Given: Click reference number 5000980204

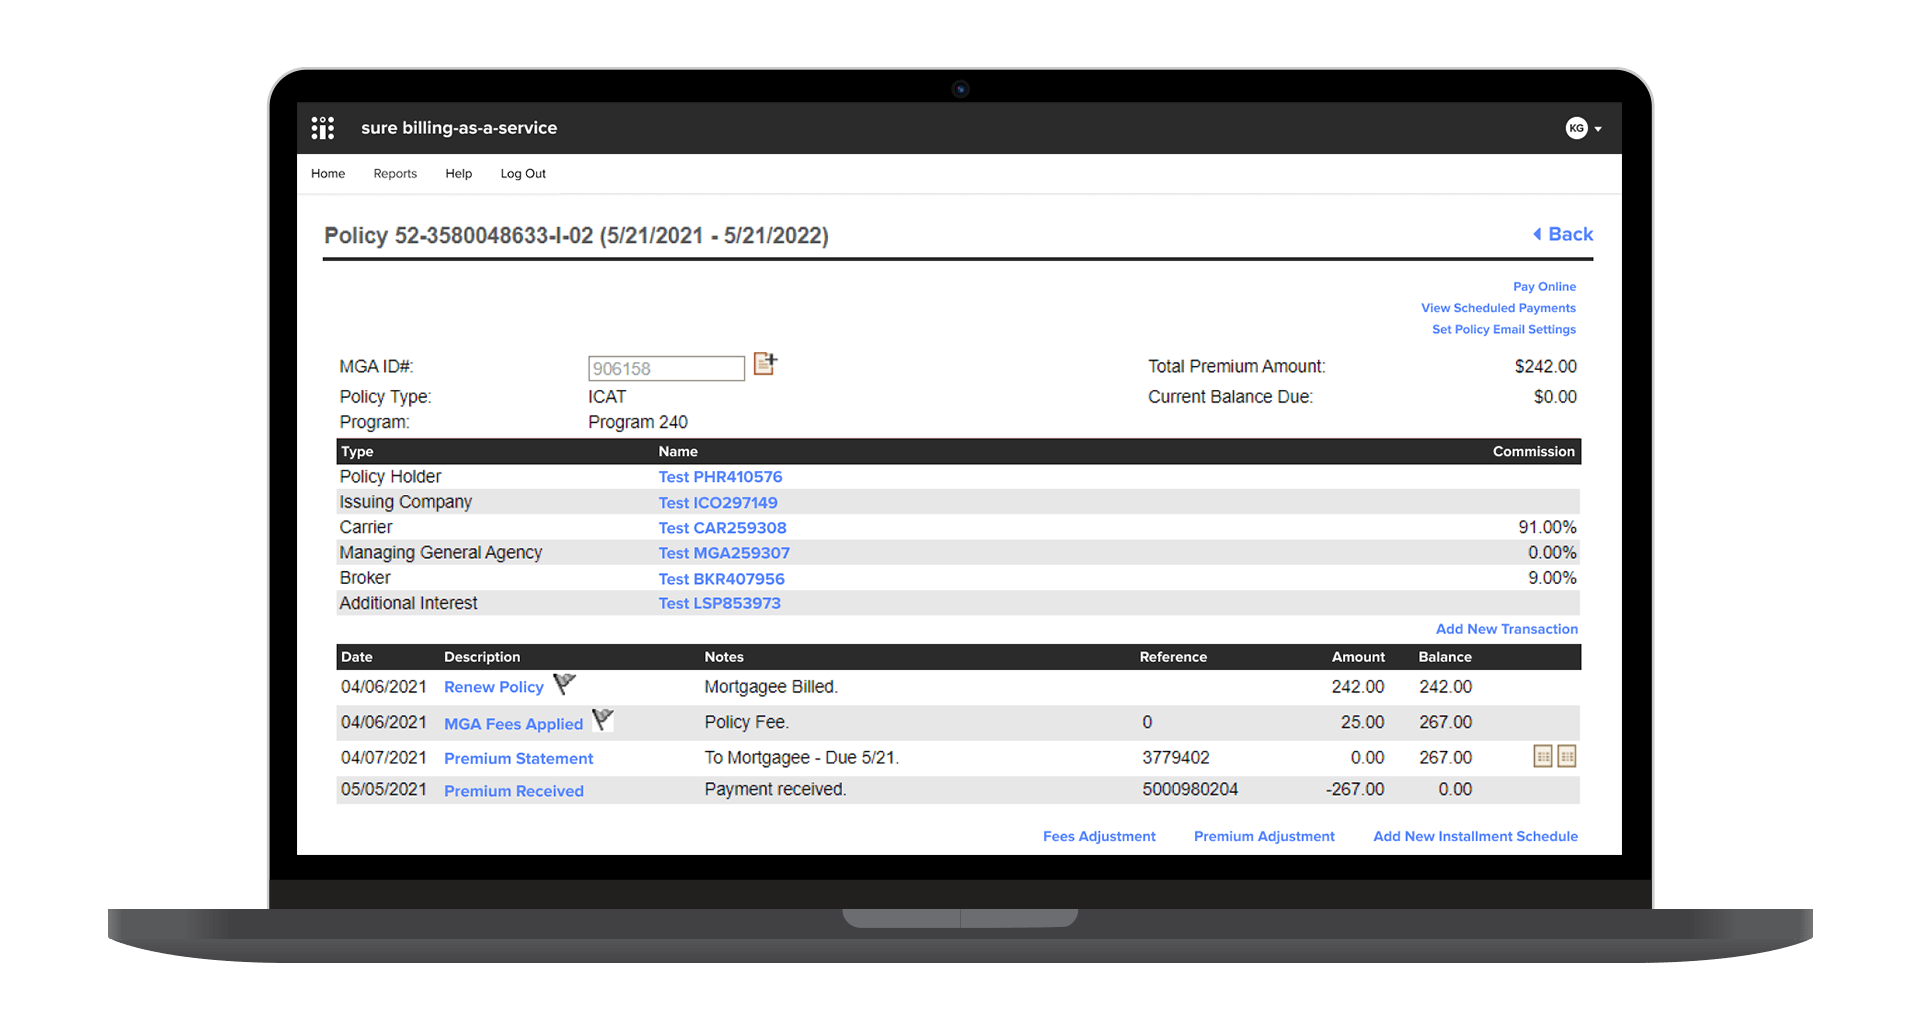Looking at the screenshot, I should [x=1190, y=789].
